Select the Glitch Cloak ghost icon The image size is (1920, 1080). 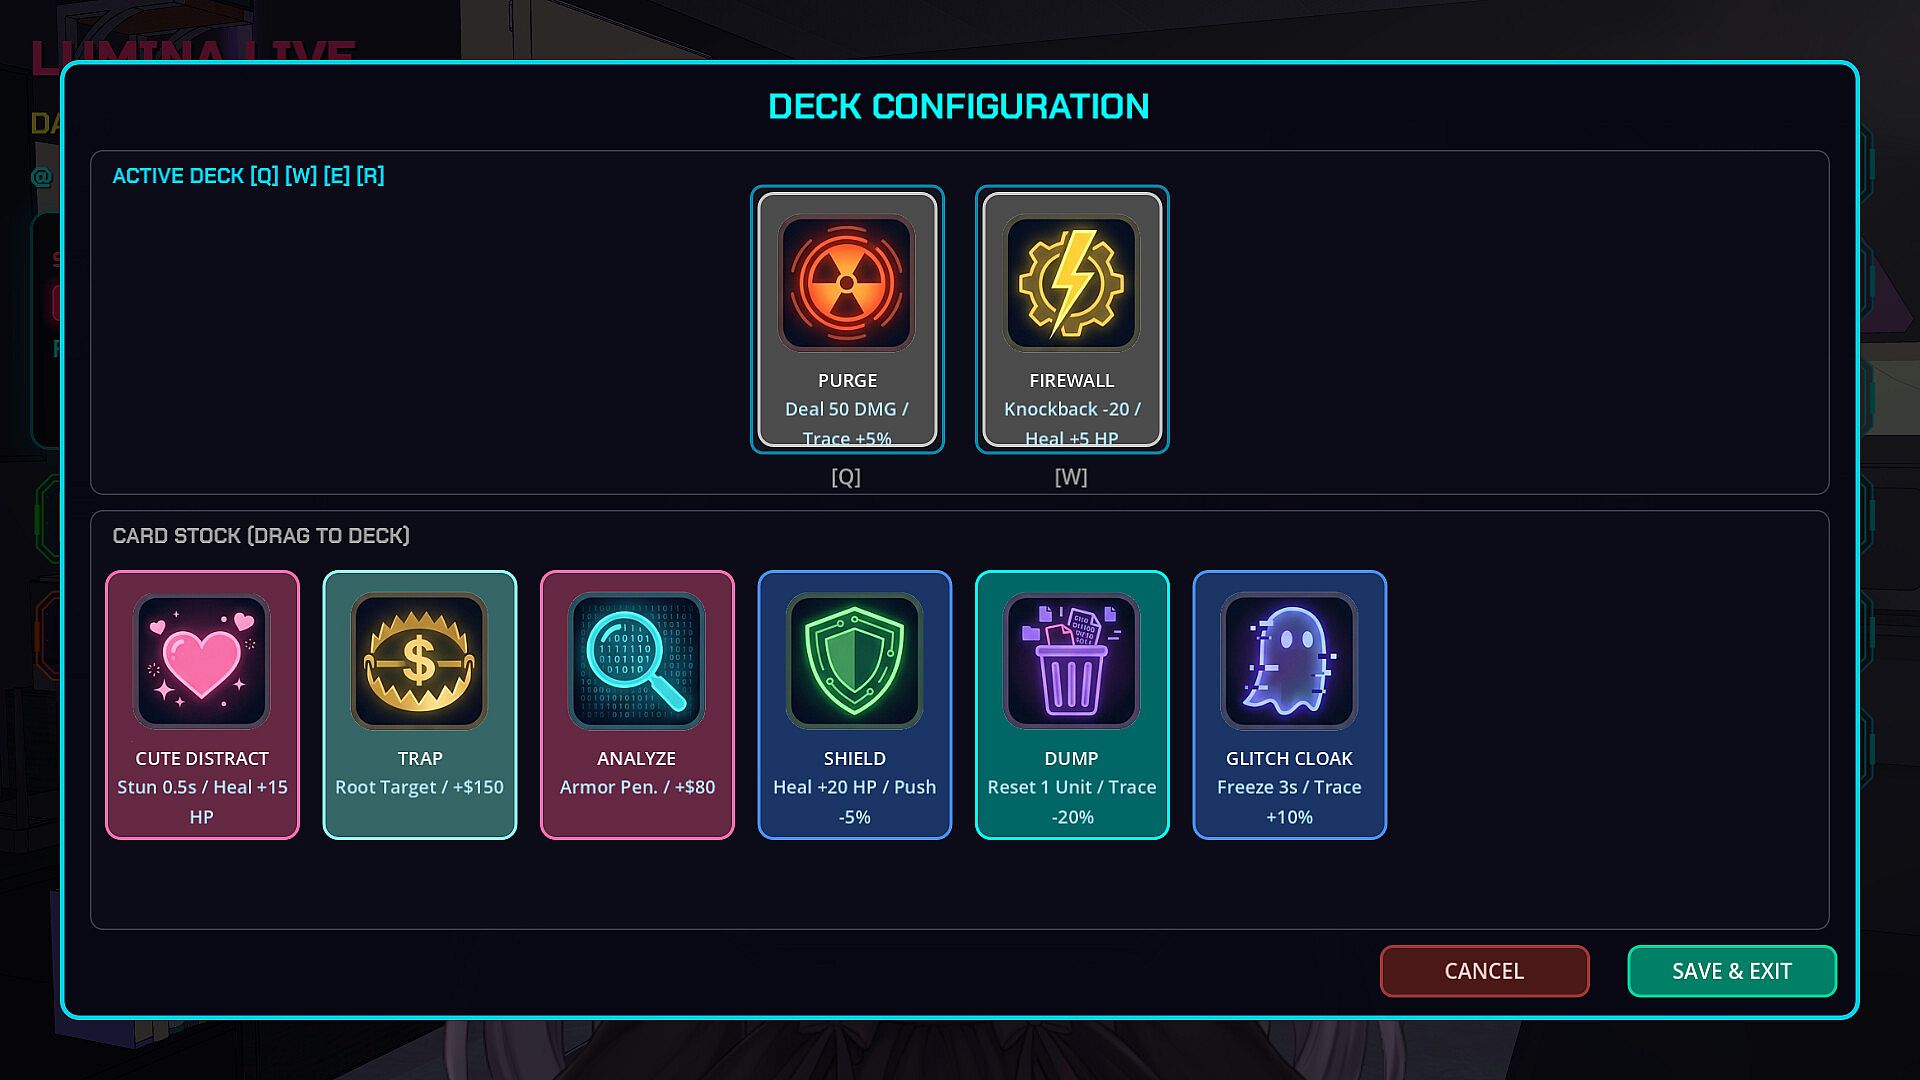click(x=1289, y=661)
